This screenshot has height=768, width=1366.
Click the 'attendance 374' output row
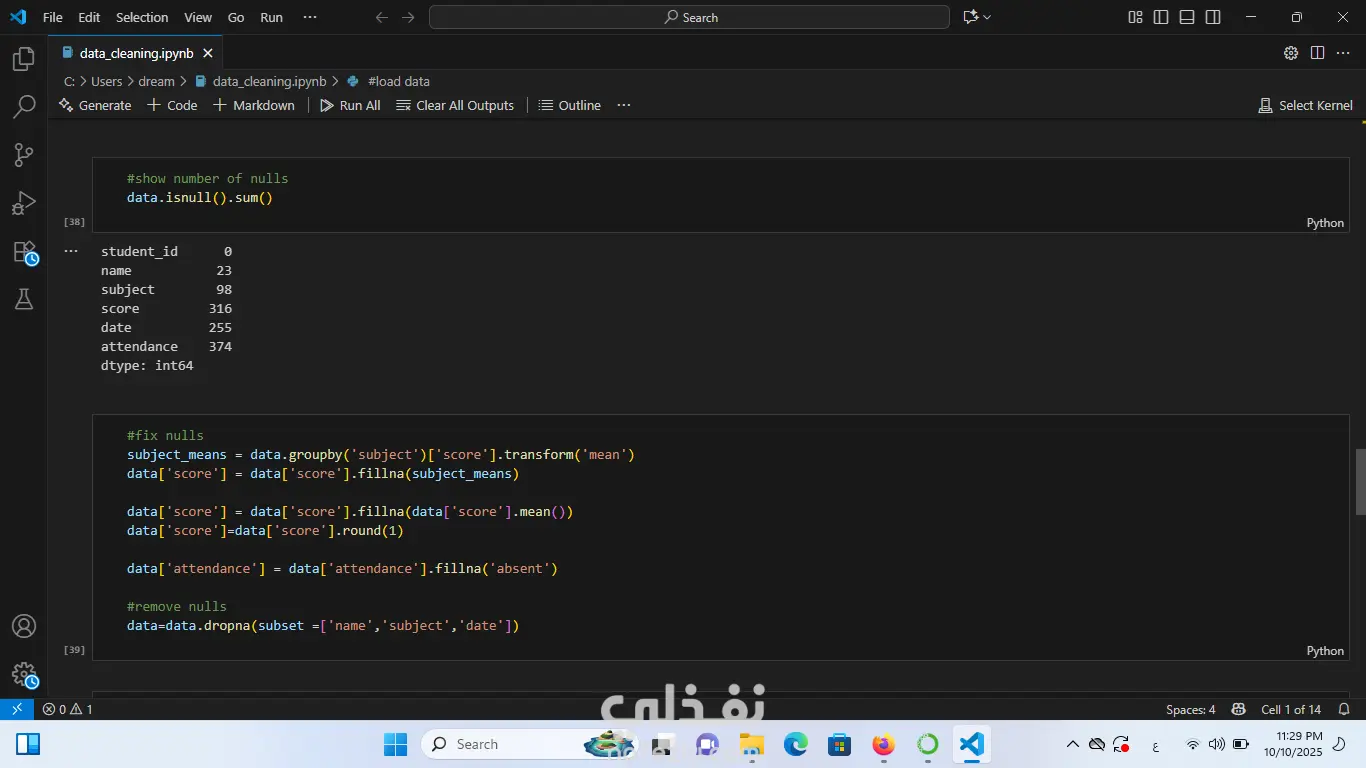166,346
